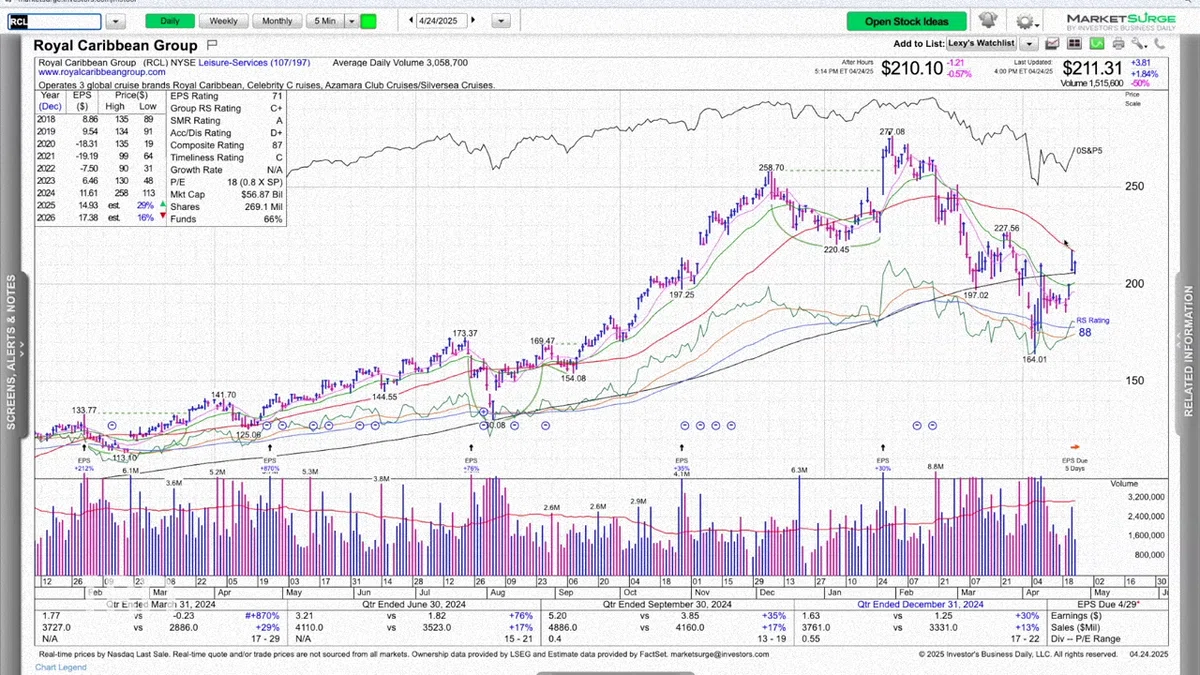Open the settings gear menu

(x=1028, y=20)
